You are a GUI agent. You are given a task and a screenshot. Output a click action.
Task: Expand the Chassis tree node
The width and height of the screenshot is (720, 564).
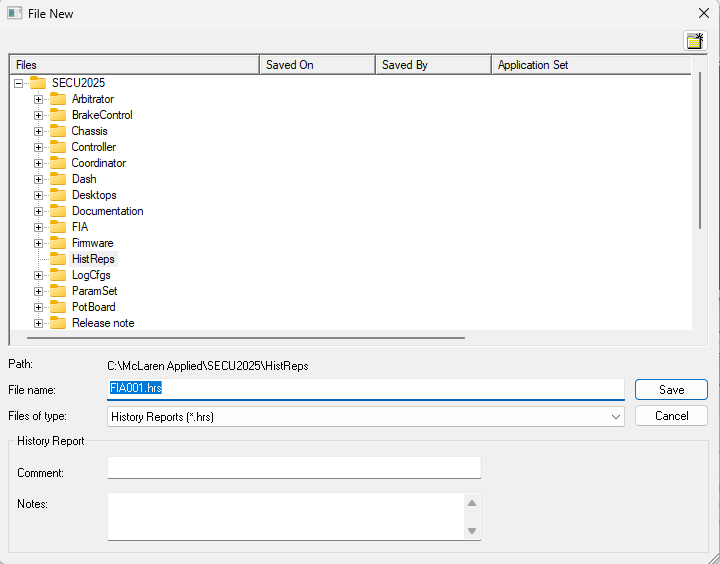click(x=39, y=132)
